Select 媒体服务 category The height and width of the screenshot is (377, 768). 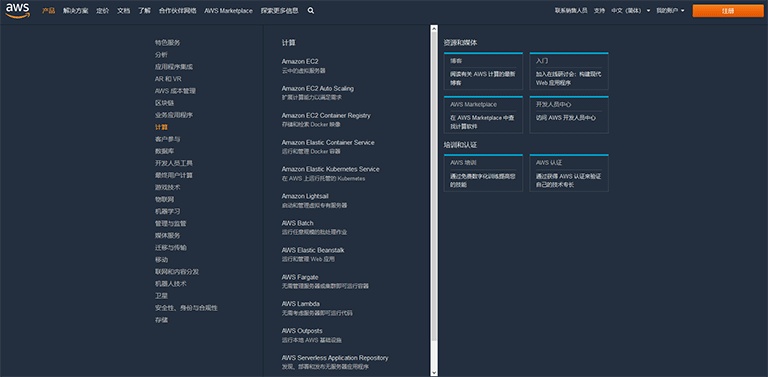pos(168,236)
